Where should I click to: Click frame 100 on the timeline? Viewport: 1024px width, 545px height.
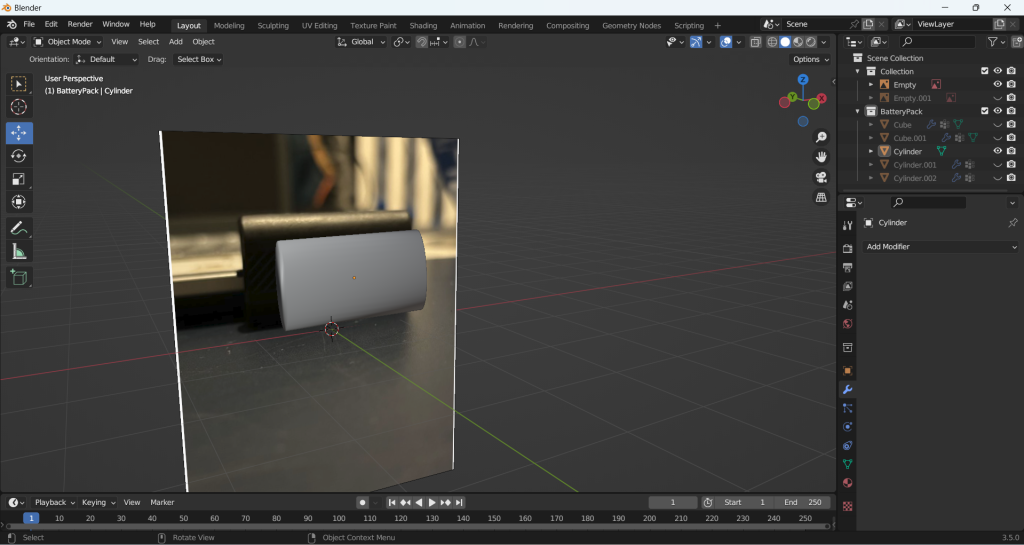(x=339, y=518)
